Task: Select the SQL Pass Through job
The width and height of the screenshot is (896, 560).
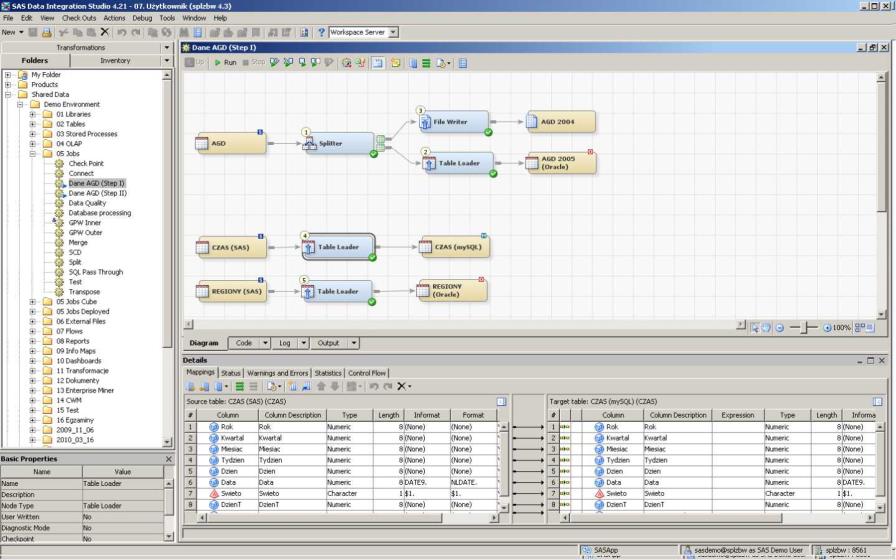Action: pyautogui.click(x=95, y=272)
